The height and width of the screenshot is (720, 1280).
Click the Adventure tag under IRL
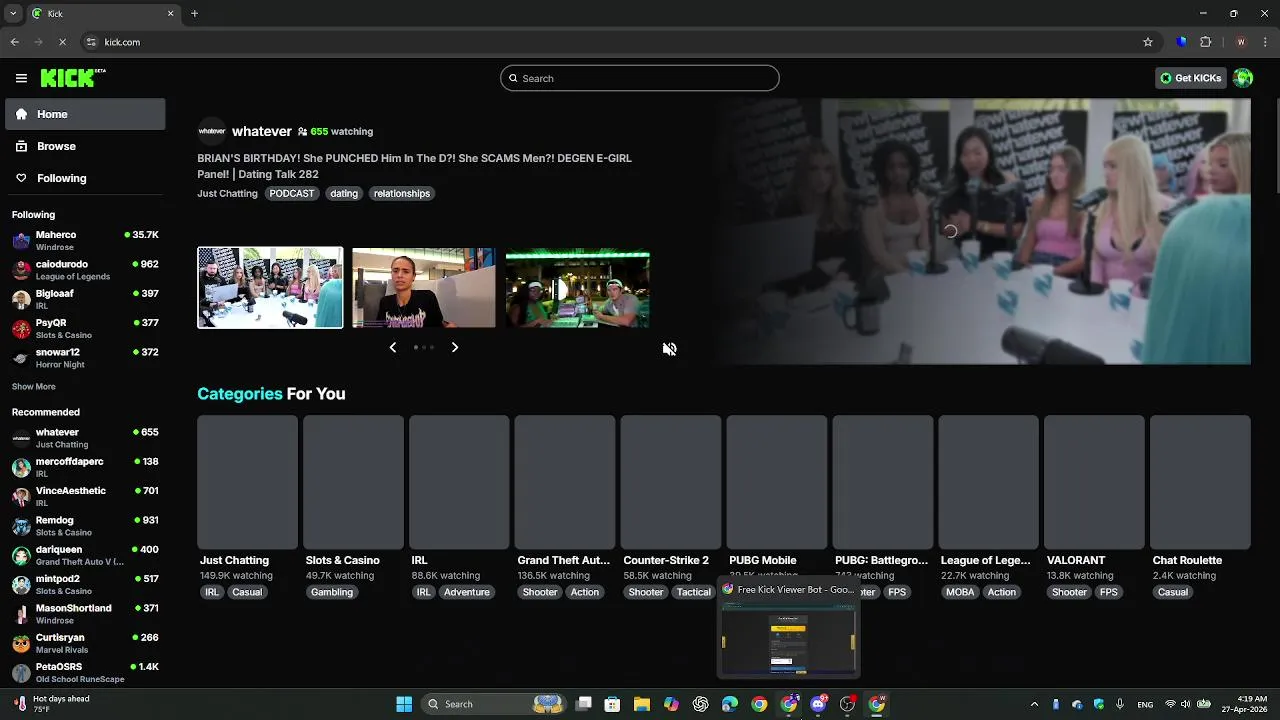[x=467, y=592]
